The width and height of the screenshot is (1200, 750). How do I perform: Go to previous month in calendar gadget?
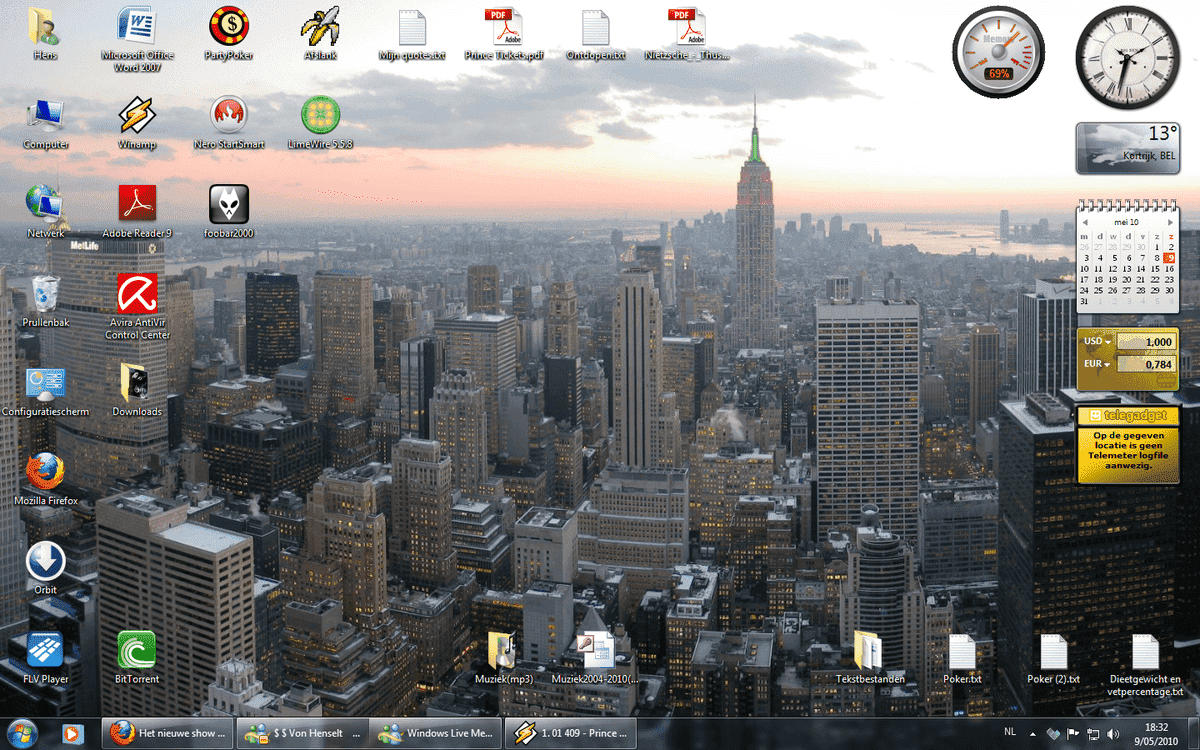point(1086,221)
